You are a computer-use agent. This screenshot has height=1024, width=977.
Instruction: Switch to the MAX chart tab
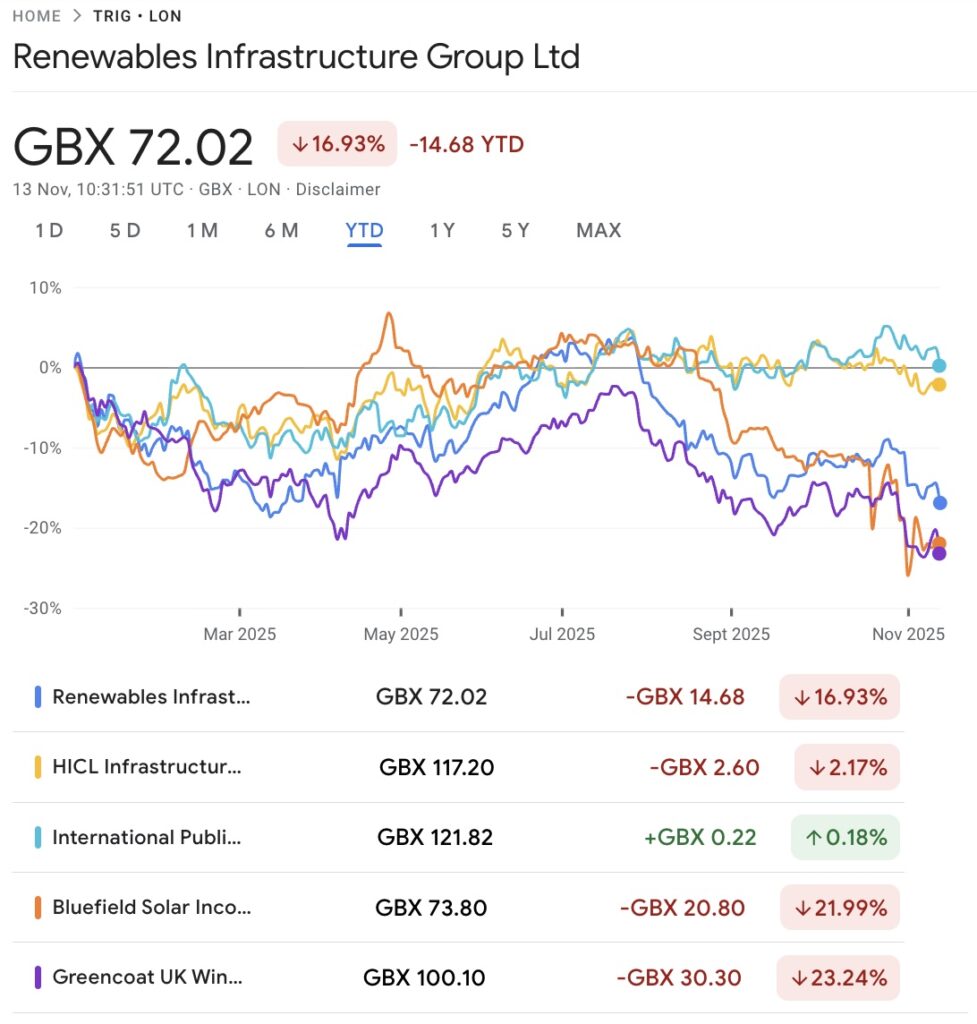pyautogui.click(x=597, y=230)
